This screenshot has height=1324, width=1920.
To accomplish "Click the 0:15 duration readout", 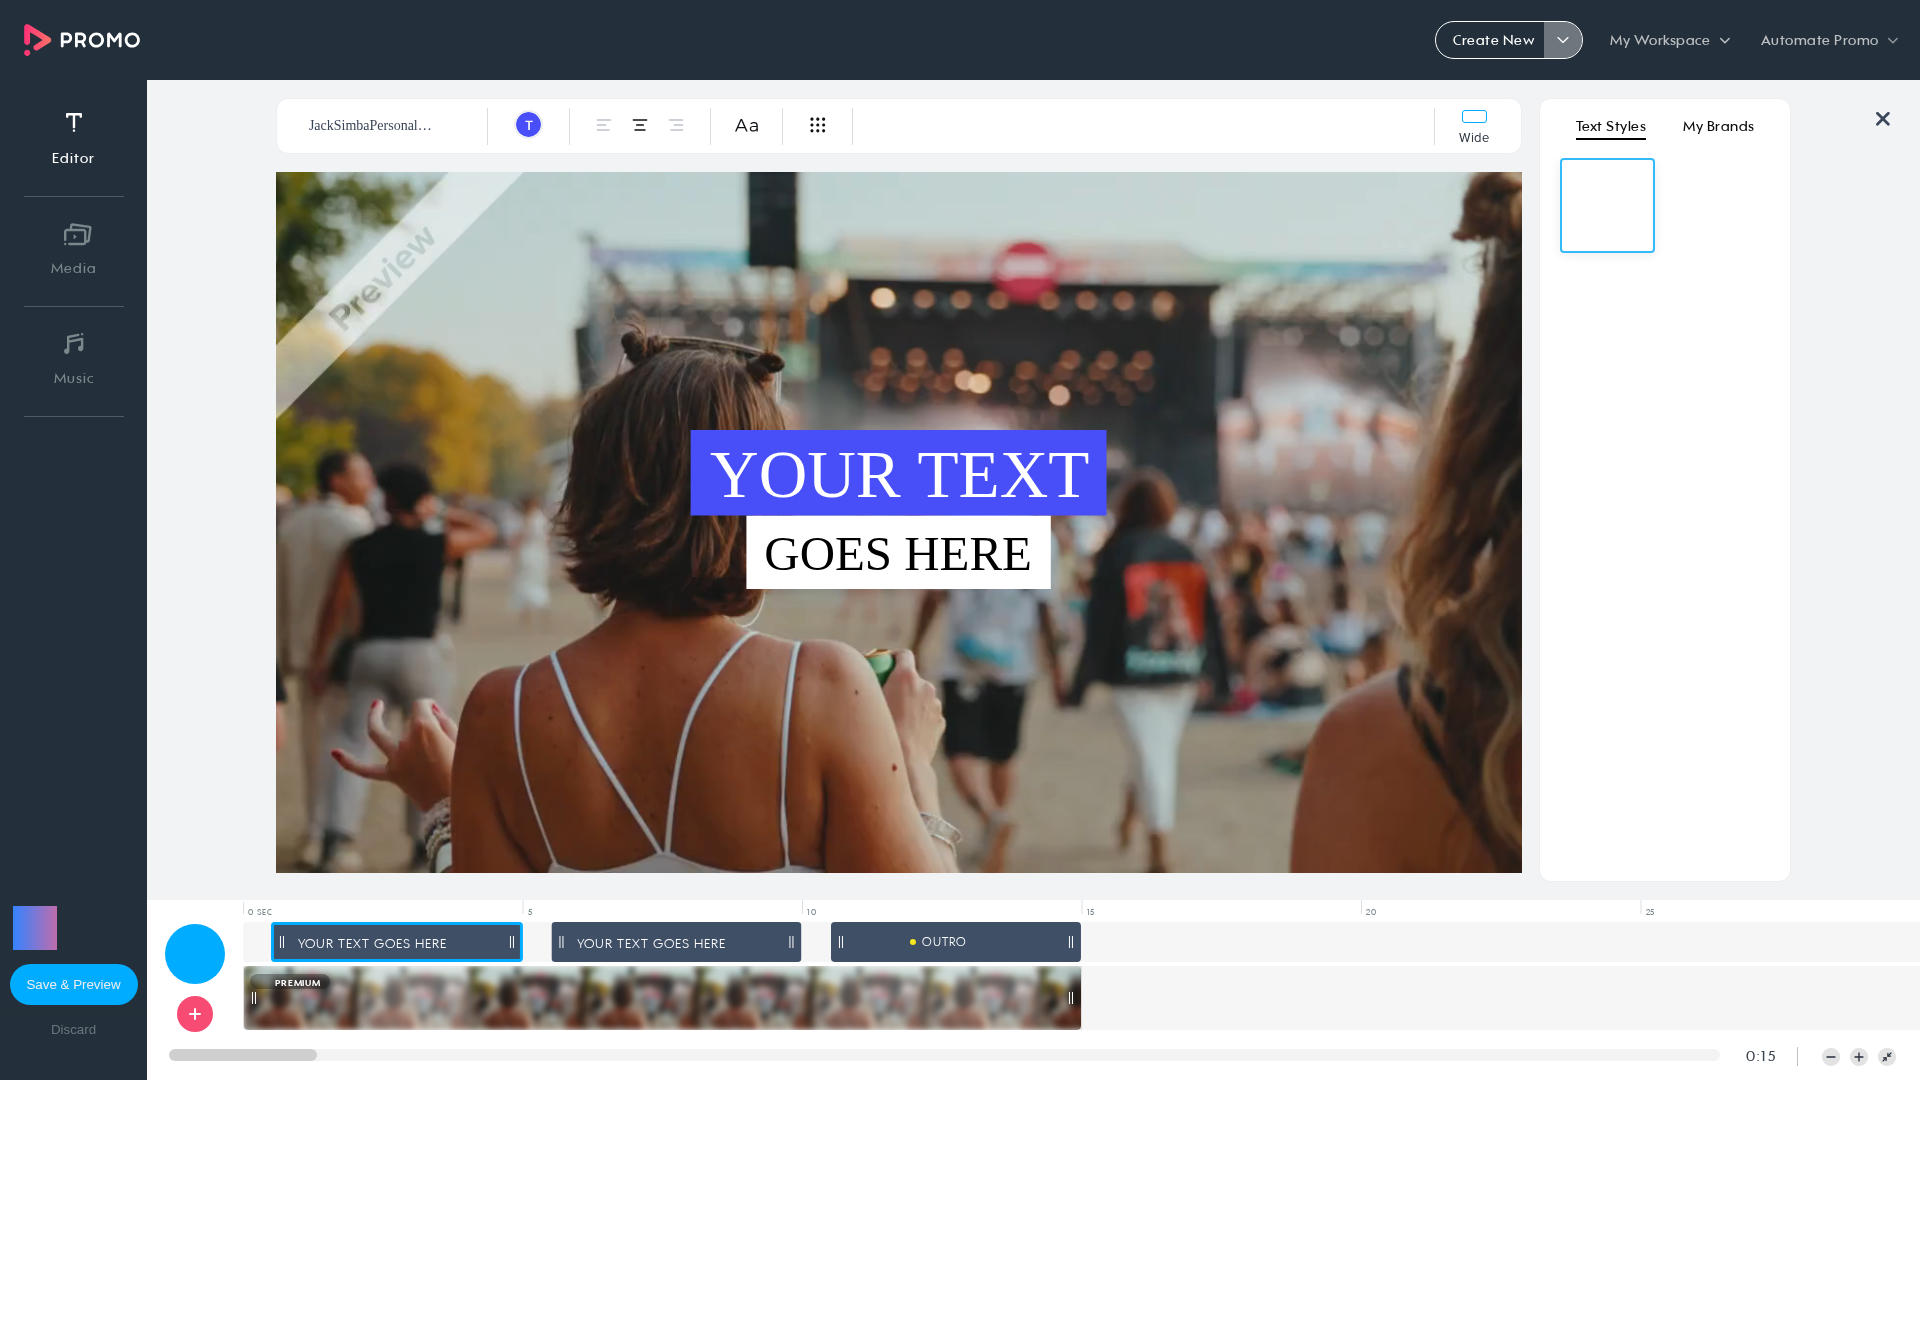I will coord(1761,1056).
